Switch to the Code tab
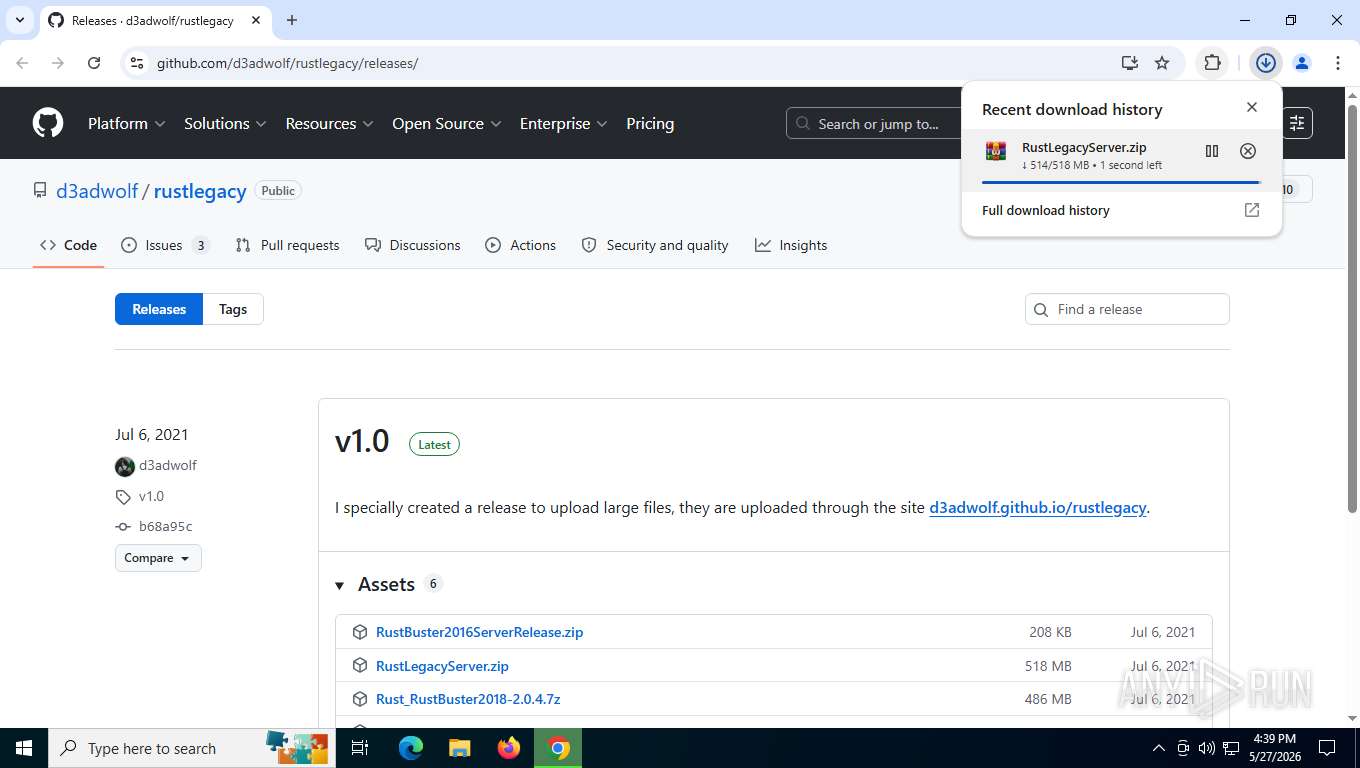 69,245
